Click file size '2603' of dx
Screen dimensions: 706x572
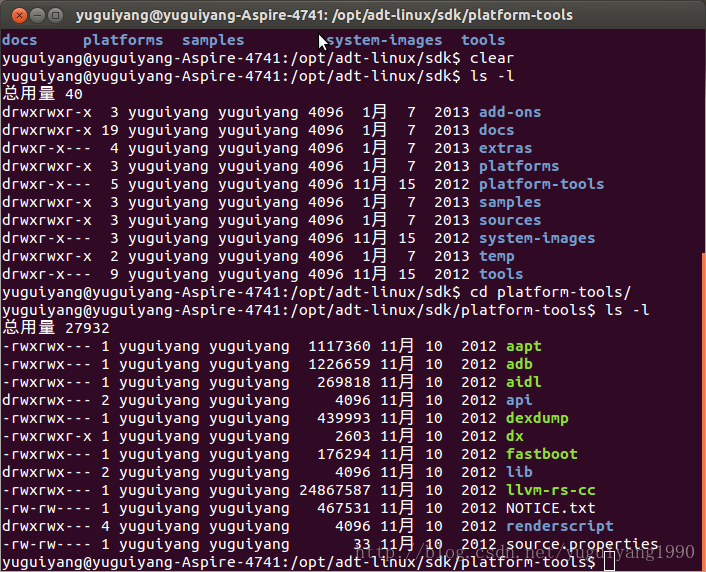click(x=353, y=436)
